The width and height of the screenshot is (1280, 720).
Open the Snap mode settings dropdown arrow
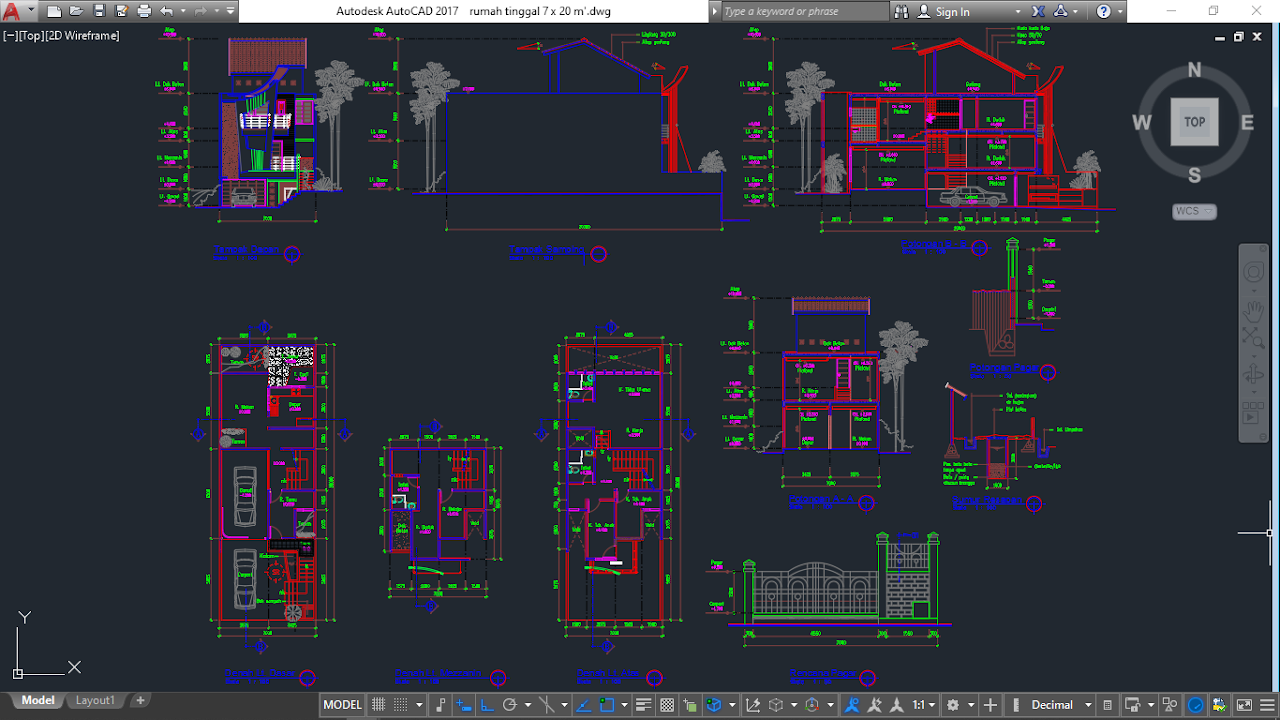(x=419, y=705)
